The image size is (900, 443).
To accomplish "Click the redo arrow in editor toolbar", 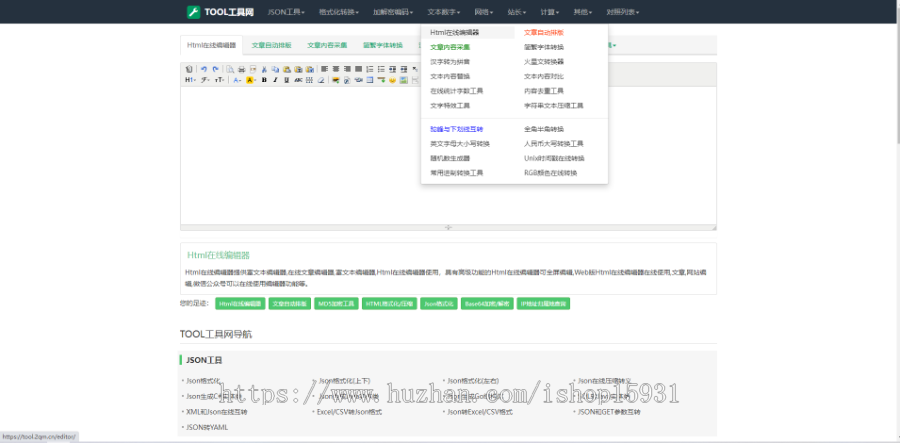I will (214, 69).
